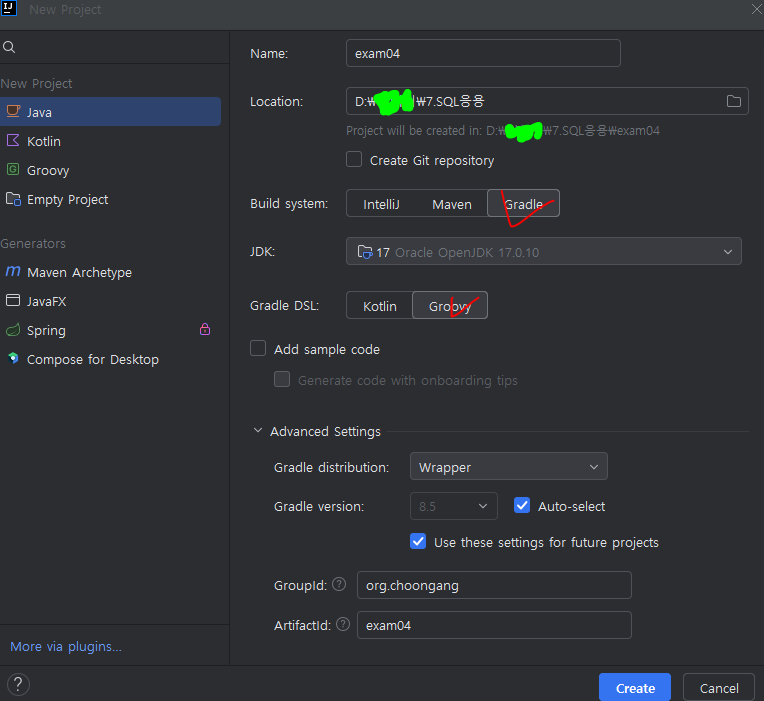Screen dimensions: 764x701
Task: Close the New Project dialog
Action: click(757, 8)
